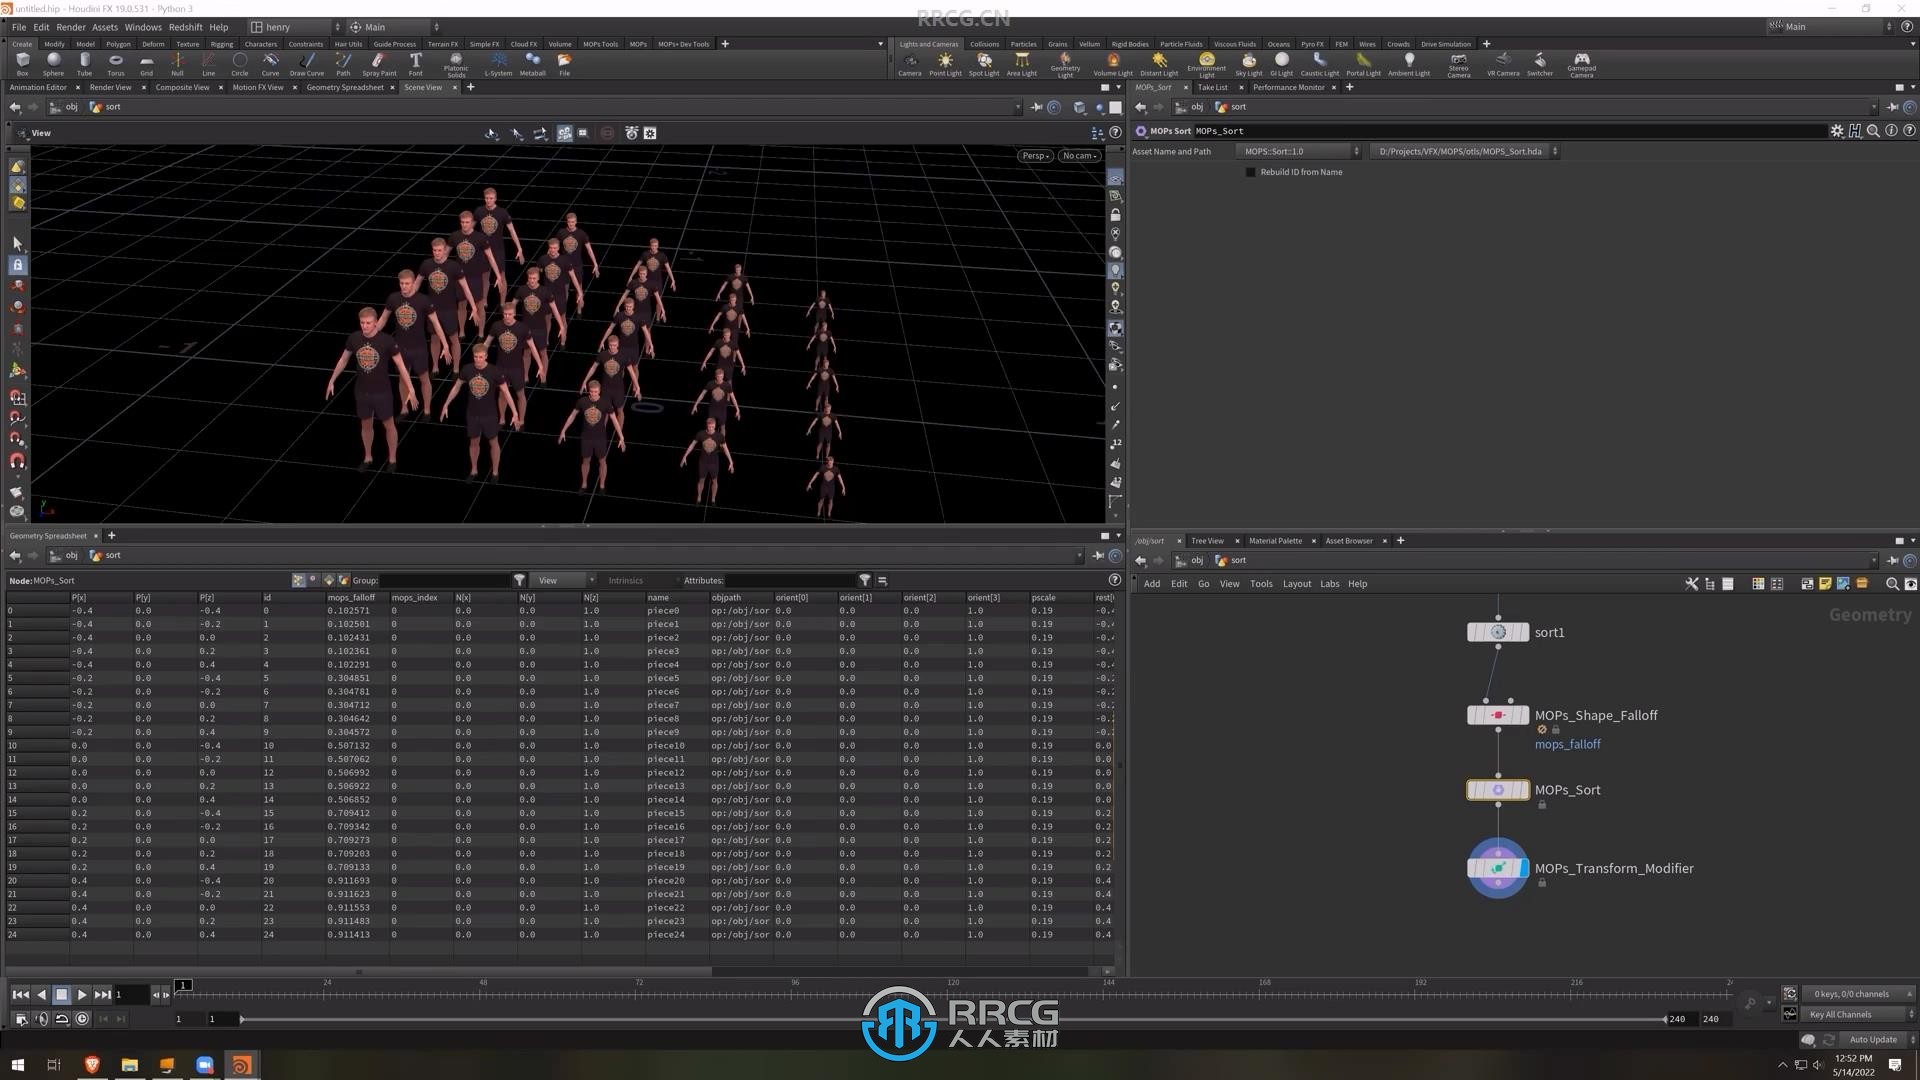Open the node info icon in parameter pane

pos(1891,131)
